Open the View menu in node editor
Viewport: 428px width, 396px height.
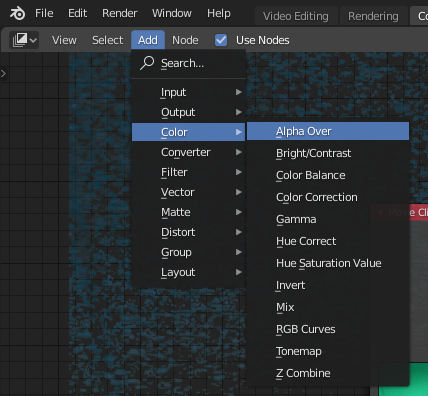64,40
